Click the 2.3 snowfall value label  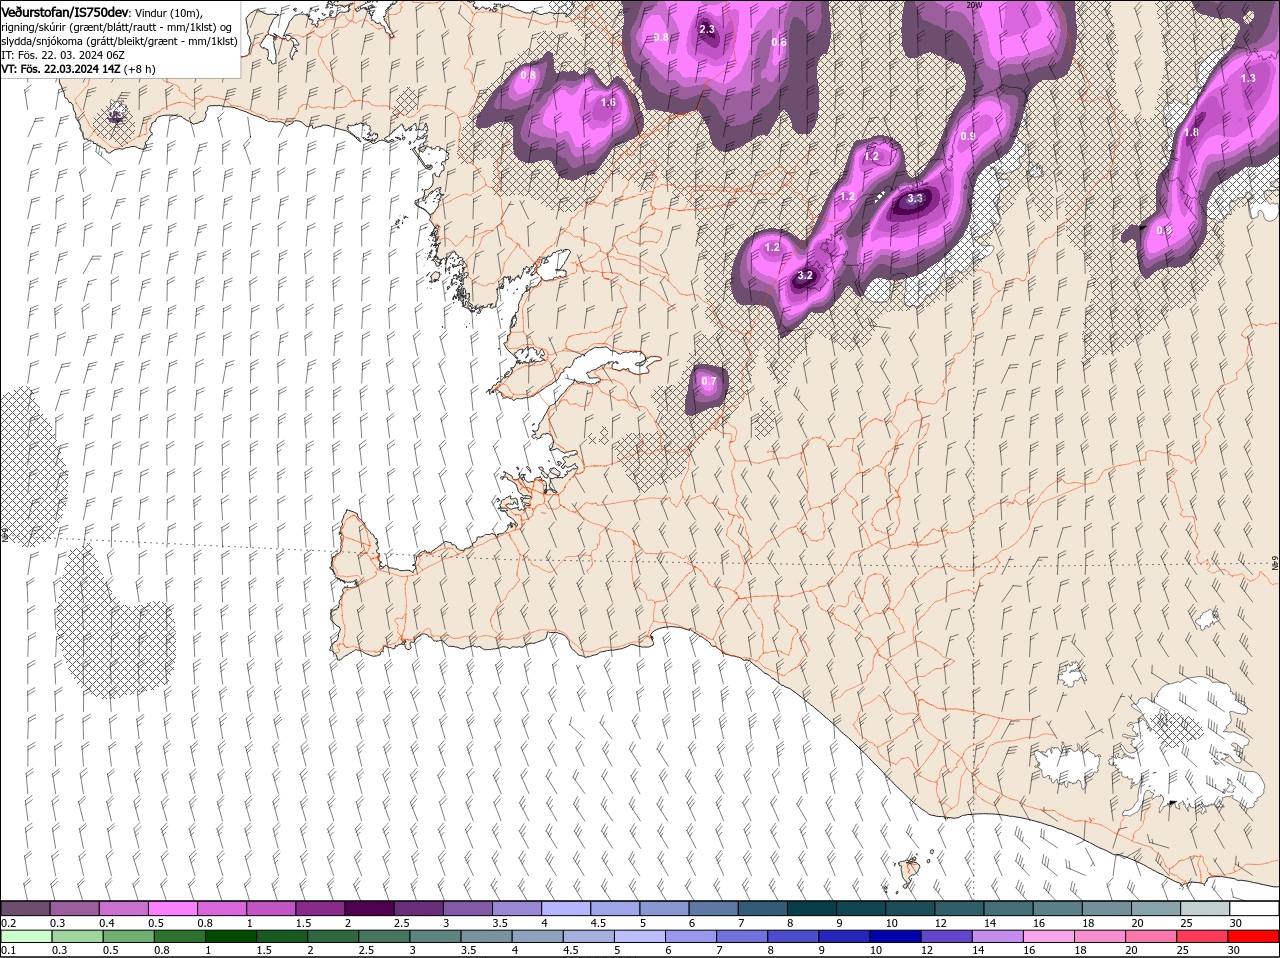(x=707, y=29)
